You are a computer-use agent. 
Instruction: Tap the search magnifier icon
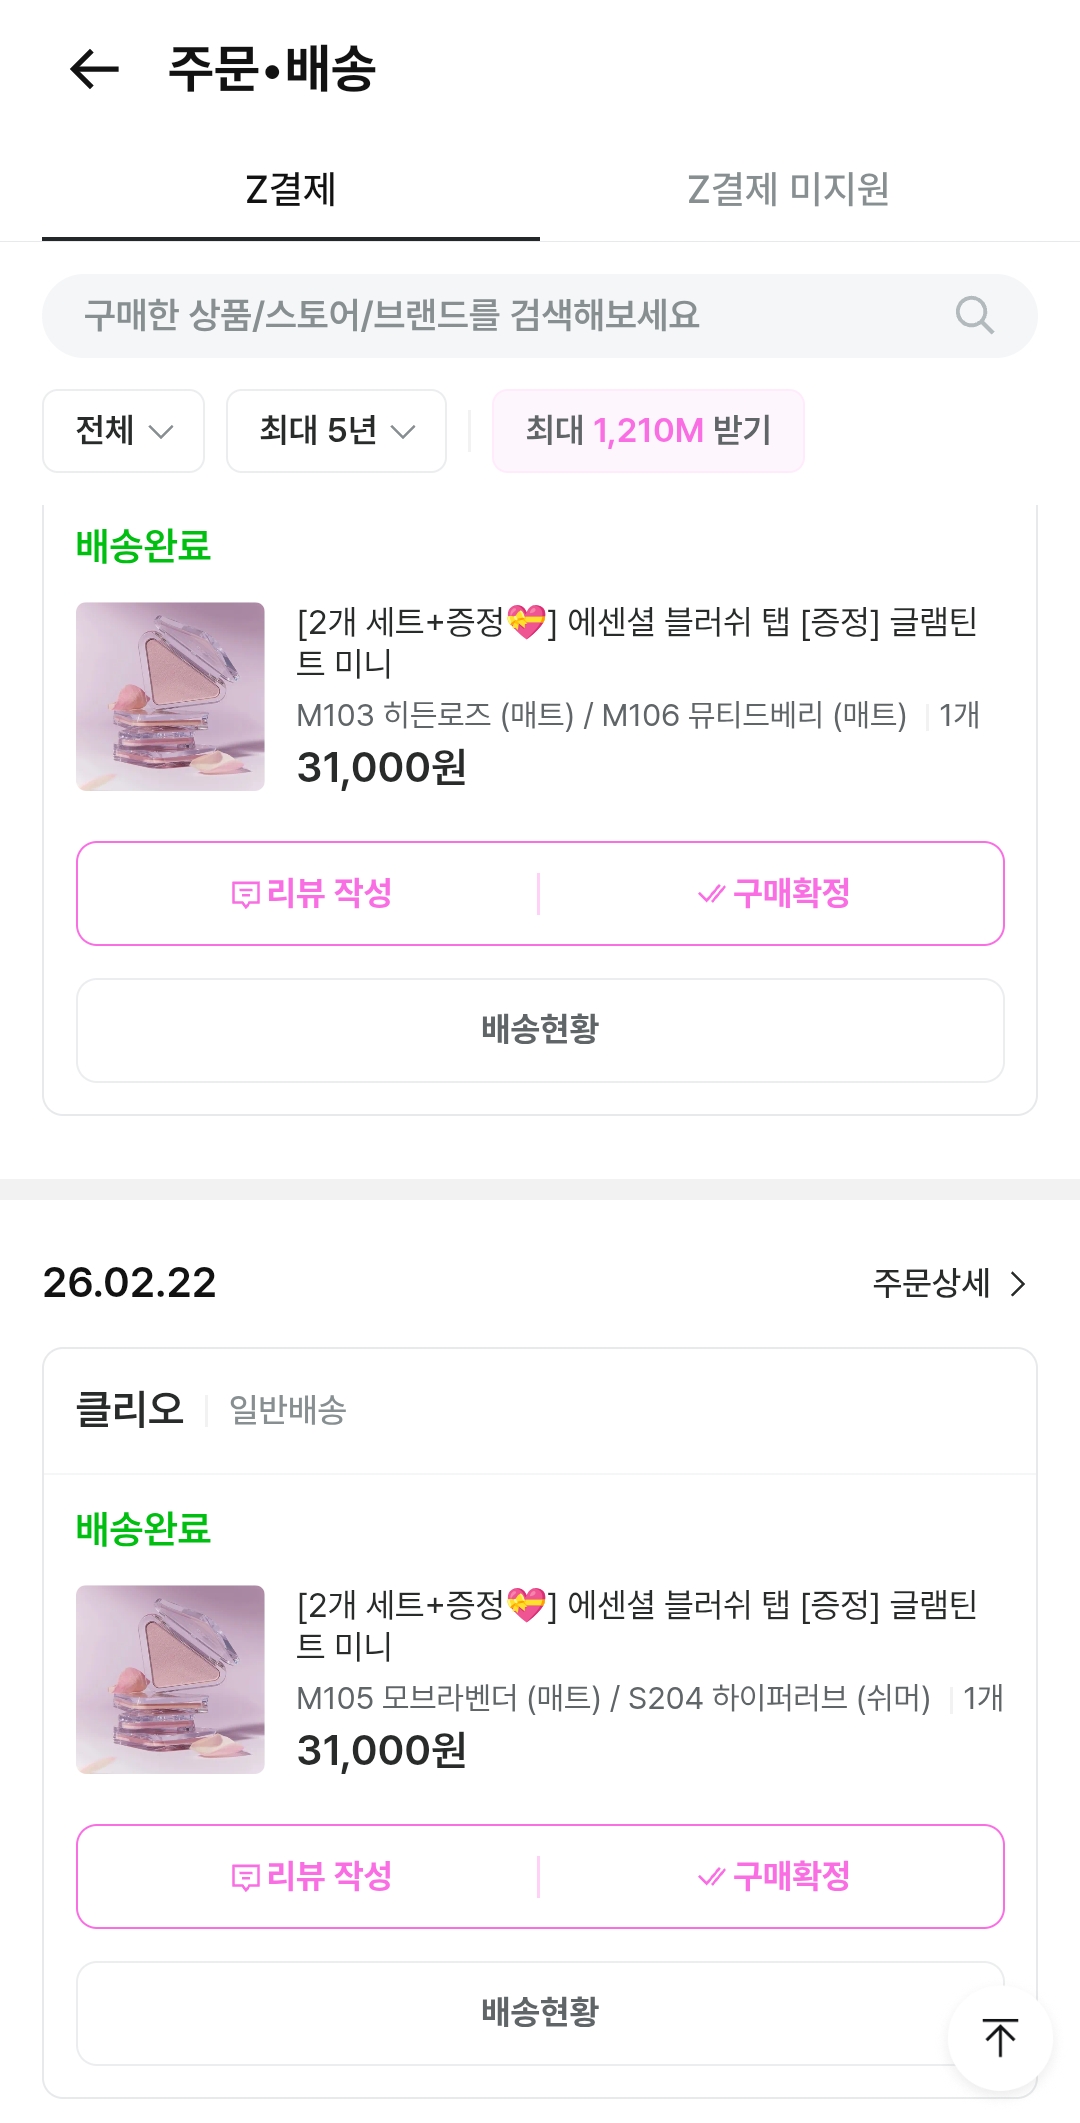click(x=974, y=315)
